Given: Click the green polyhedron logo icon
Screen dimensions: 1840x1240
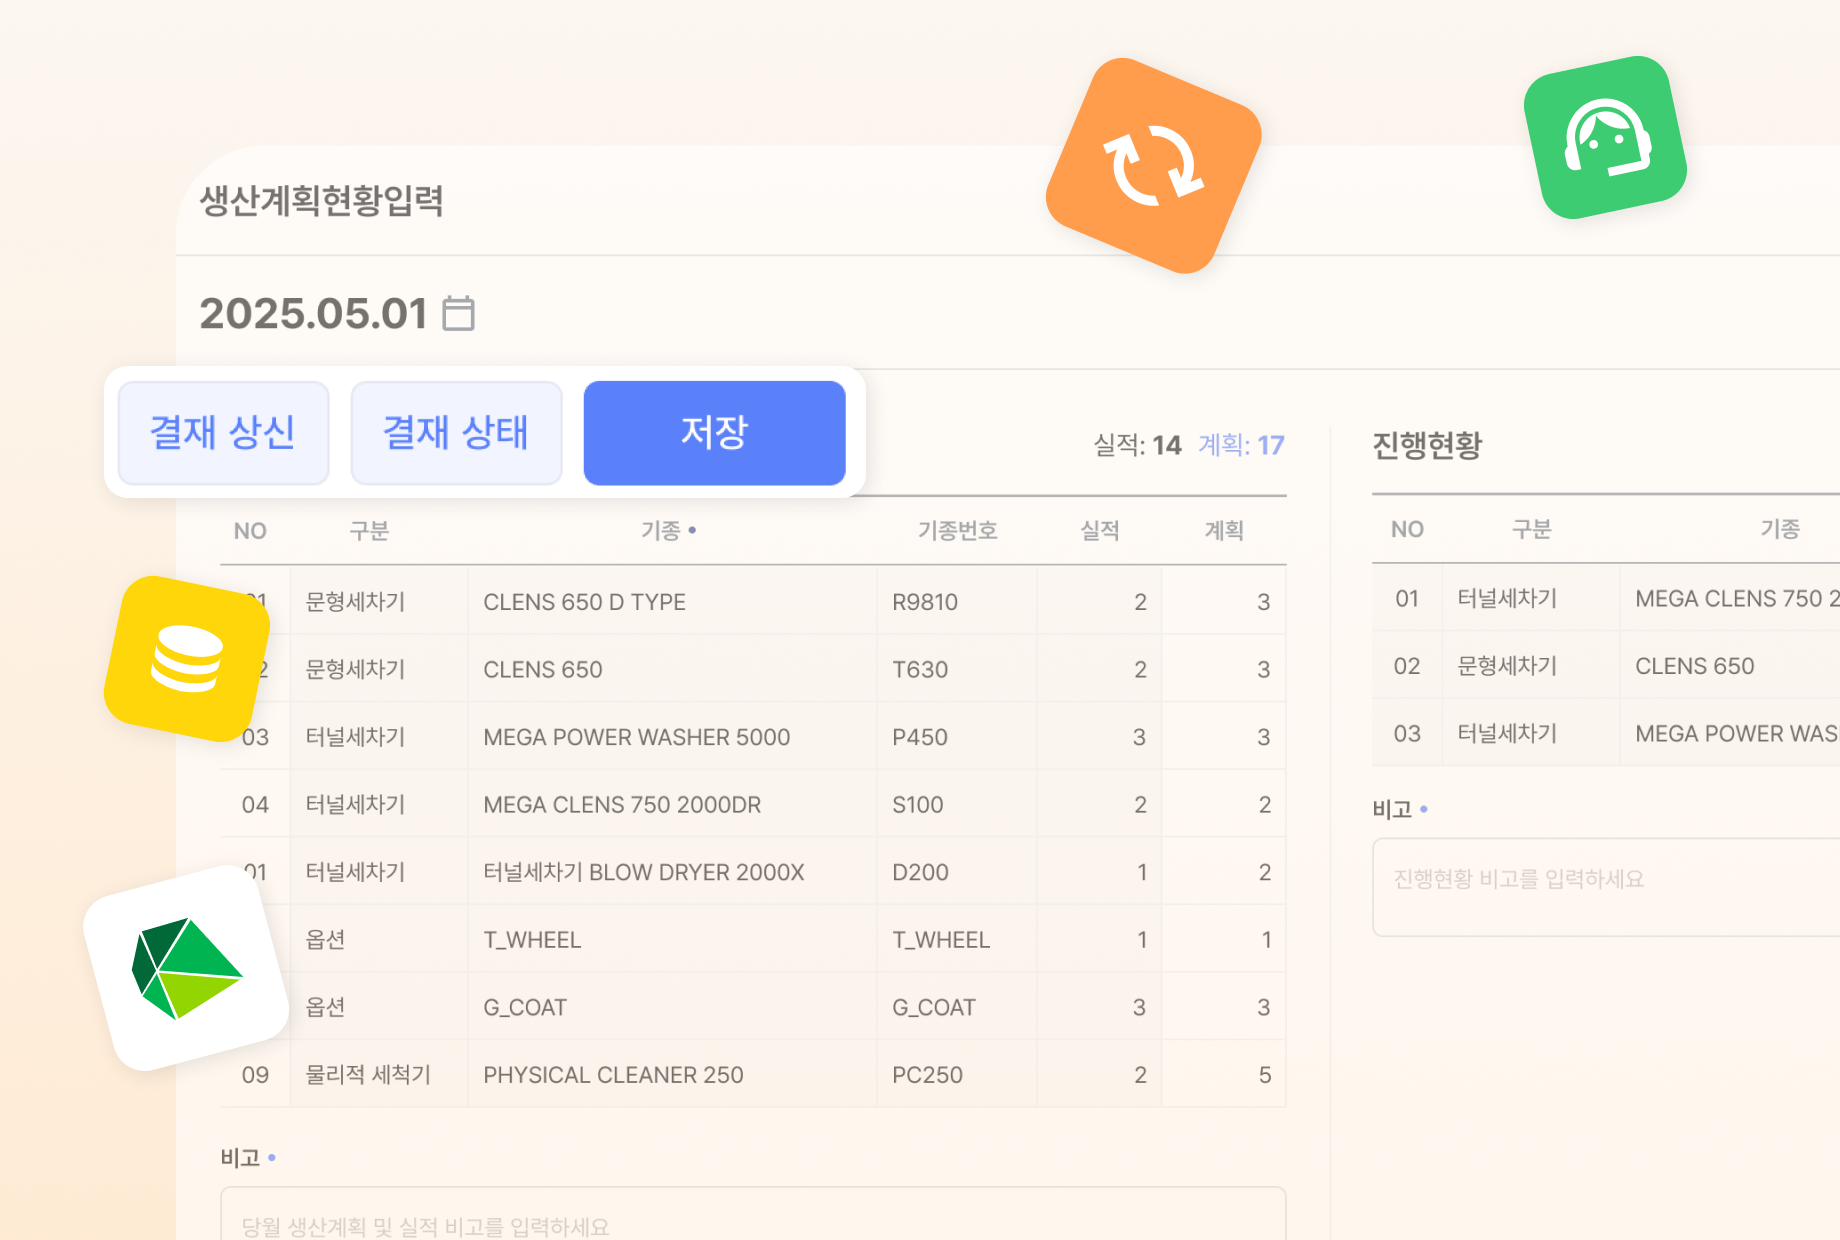Looking at the screenshot, I should 186,968.
